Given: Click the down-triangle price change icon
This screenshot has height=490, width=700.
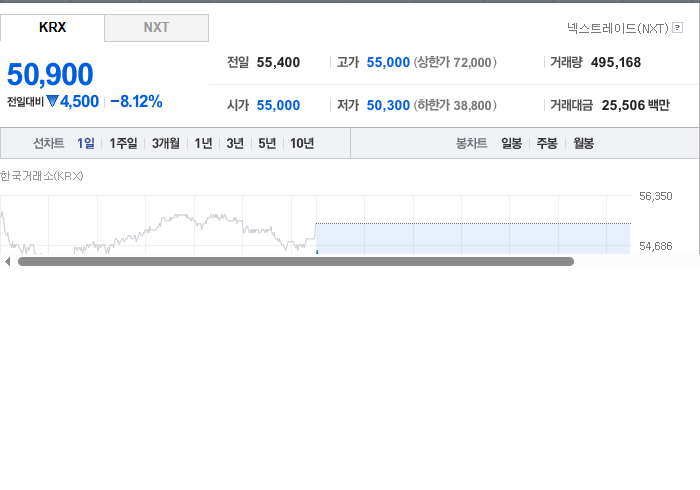Looking at the screenshot, I should (x=52, y=101).
